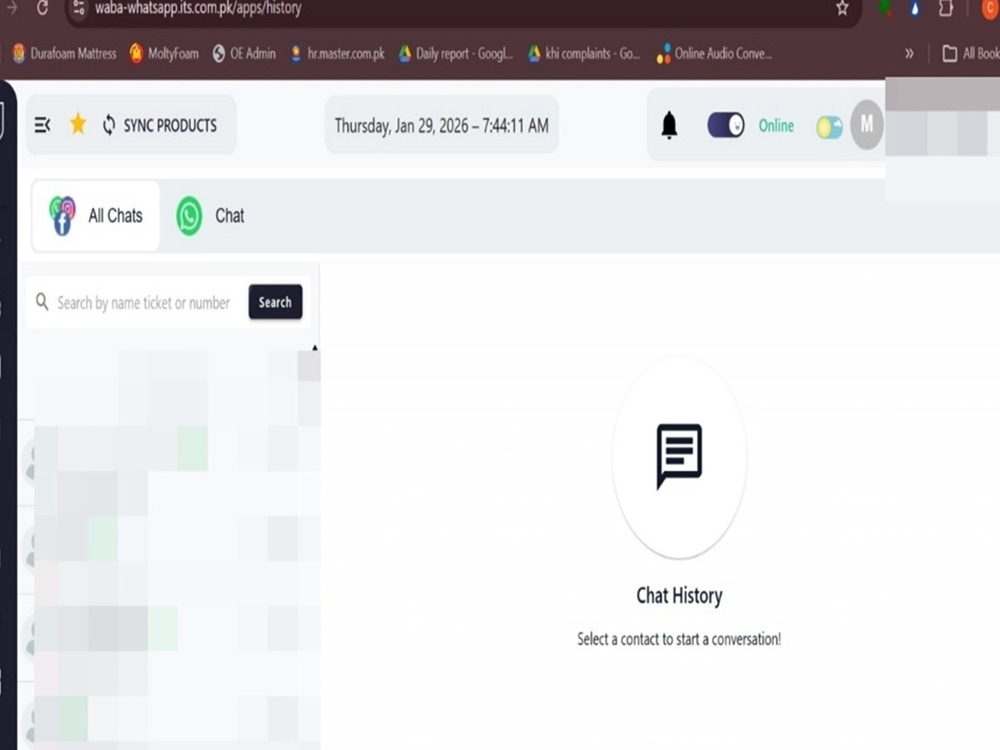Open notifications with the bell icon
Image resolution: width=1000 pixels, height=750 pixels.
[x=669, y=125]
